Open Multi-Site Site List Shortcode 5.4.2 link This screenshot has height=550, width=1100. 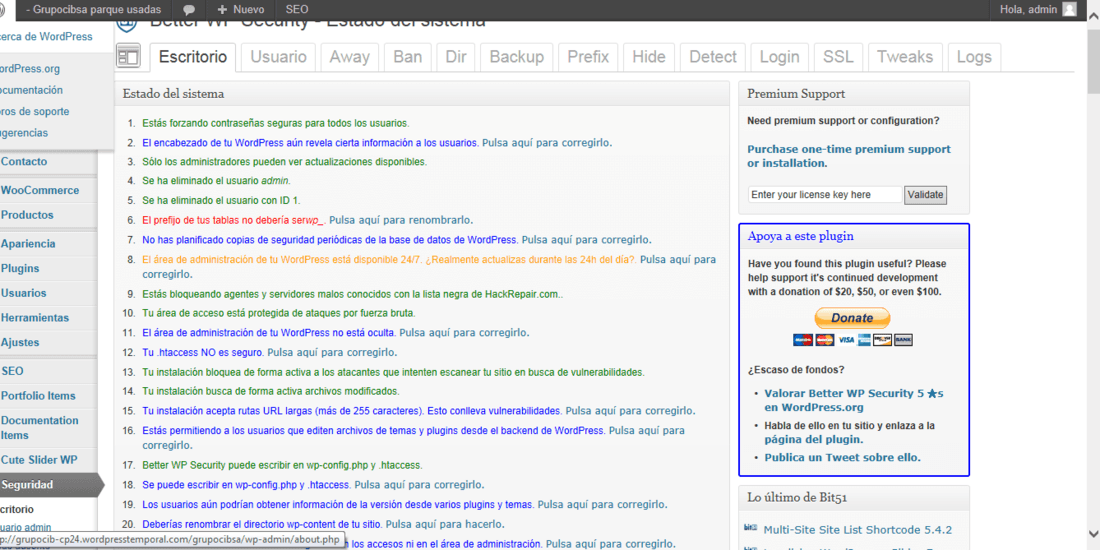coord(857,530)
